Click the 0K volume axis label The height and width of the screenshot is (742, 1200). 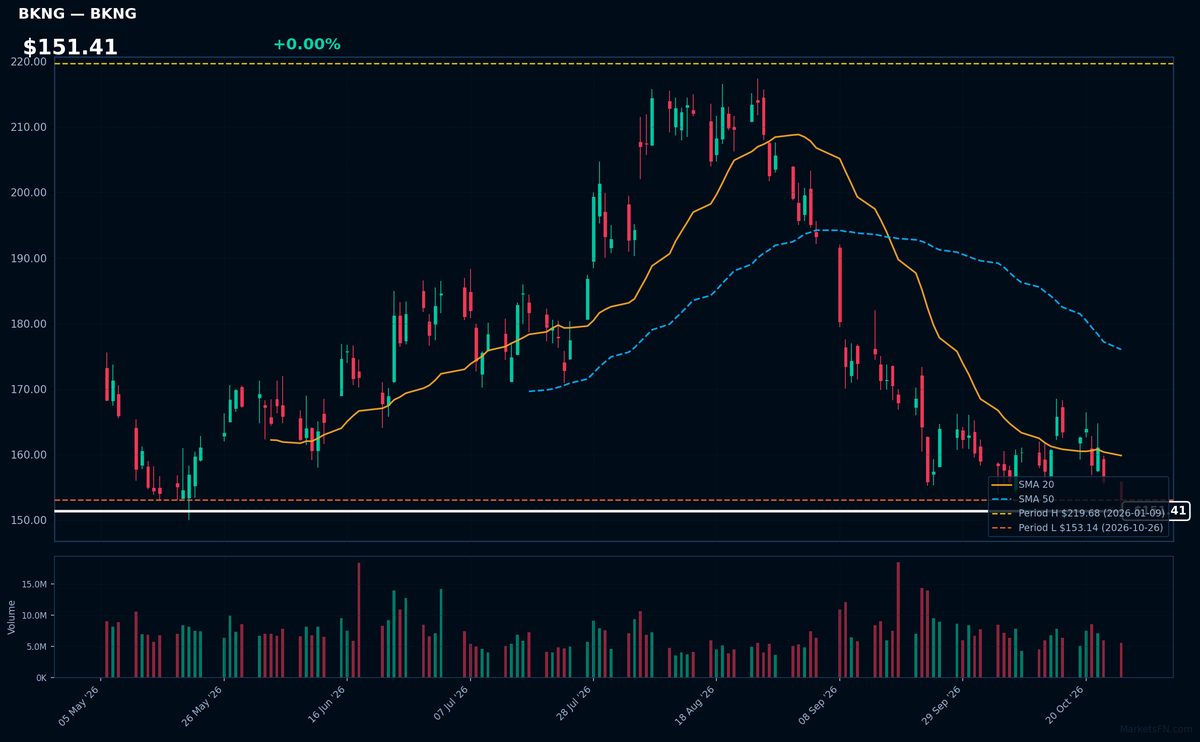click(41, 678)
